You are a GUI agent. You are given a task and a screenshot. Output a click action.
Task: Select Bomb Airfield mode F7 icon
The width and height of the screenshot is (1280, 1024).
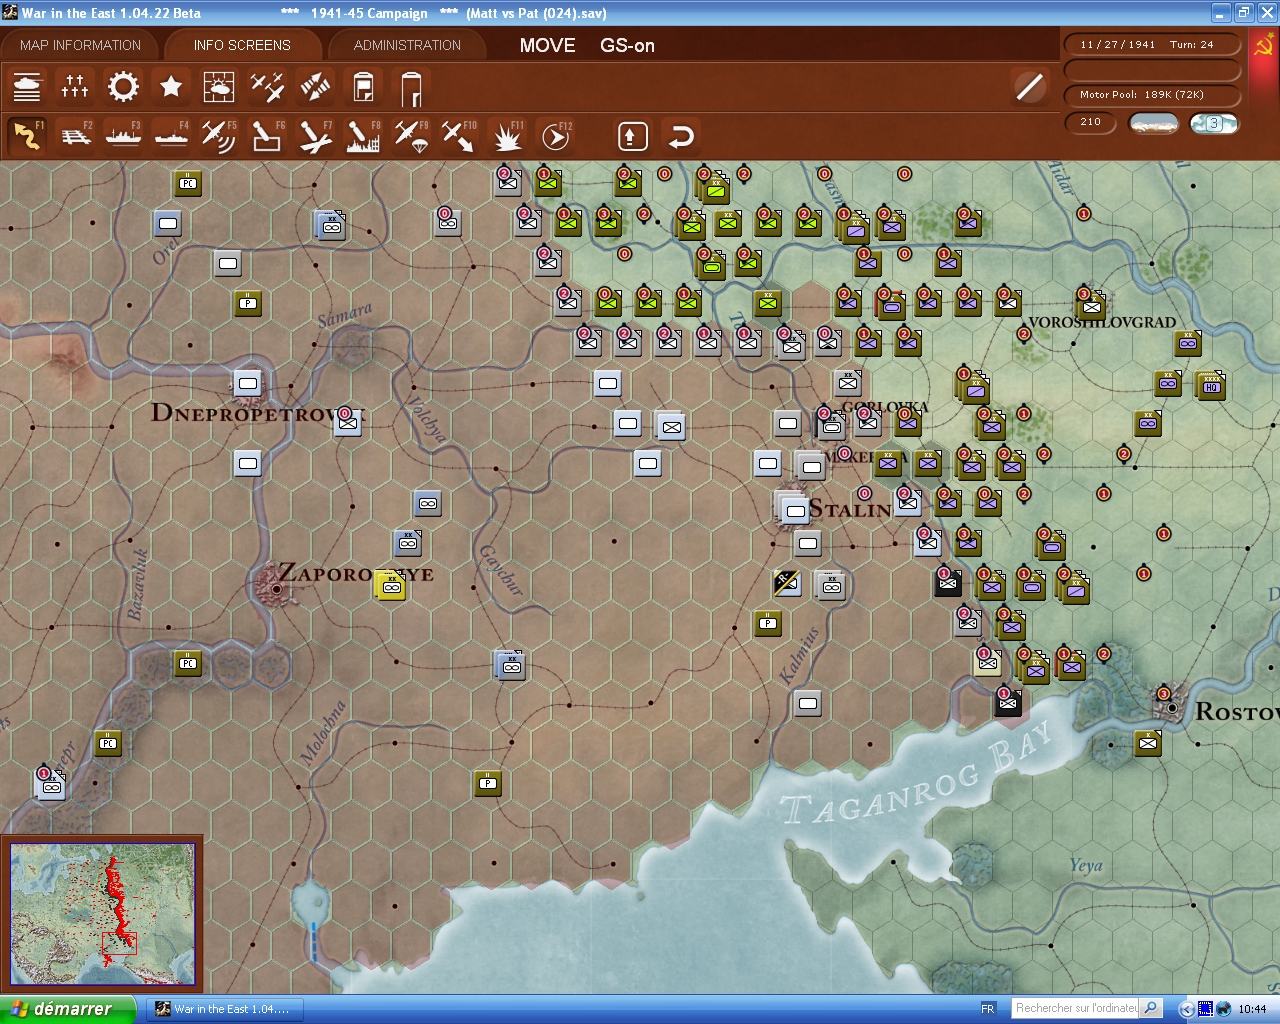[x=315, y=136]
